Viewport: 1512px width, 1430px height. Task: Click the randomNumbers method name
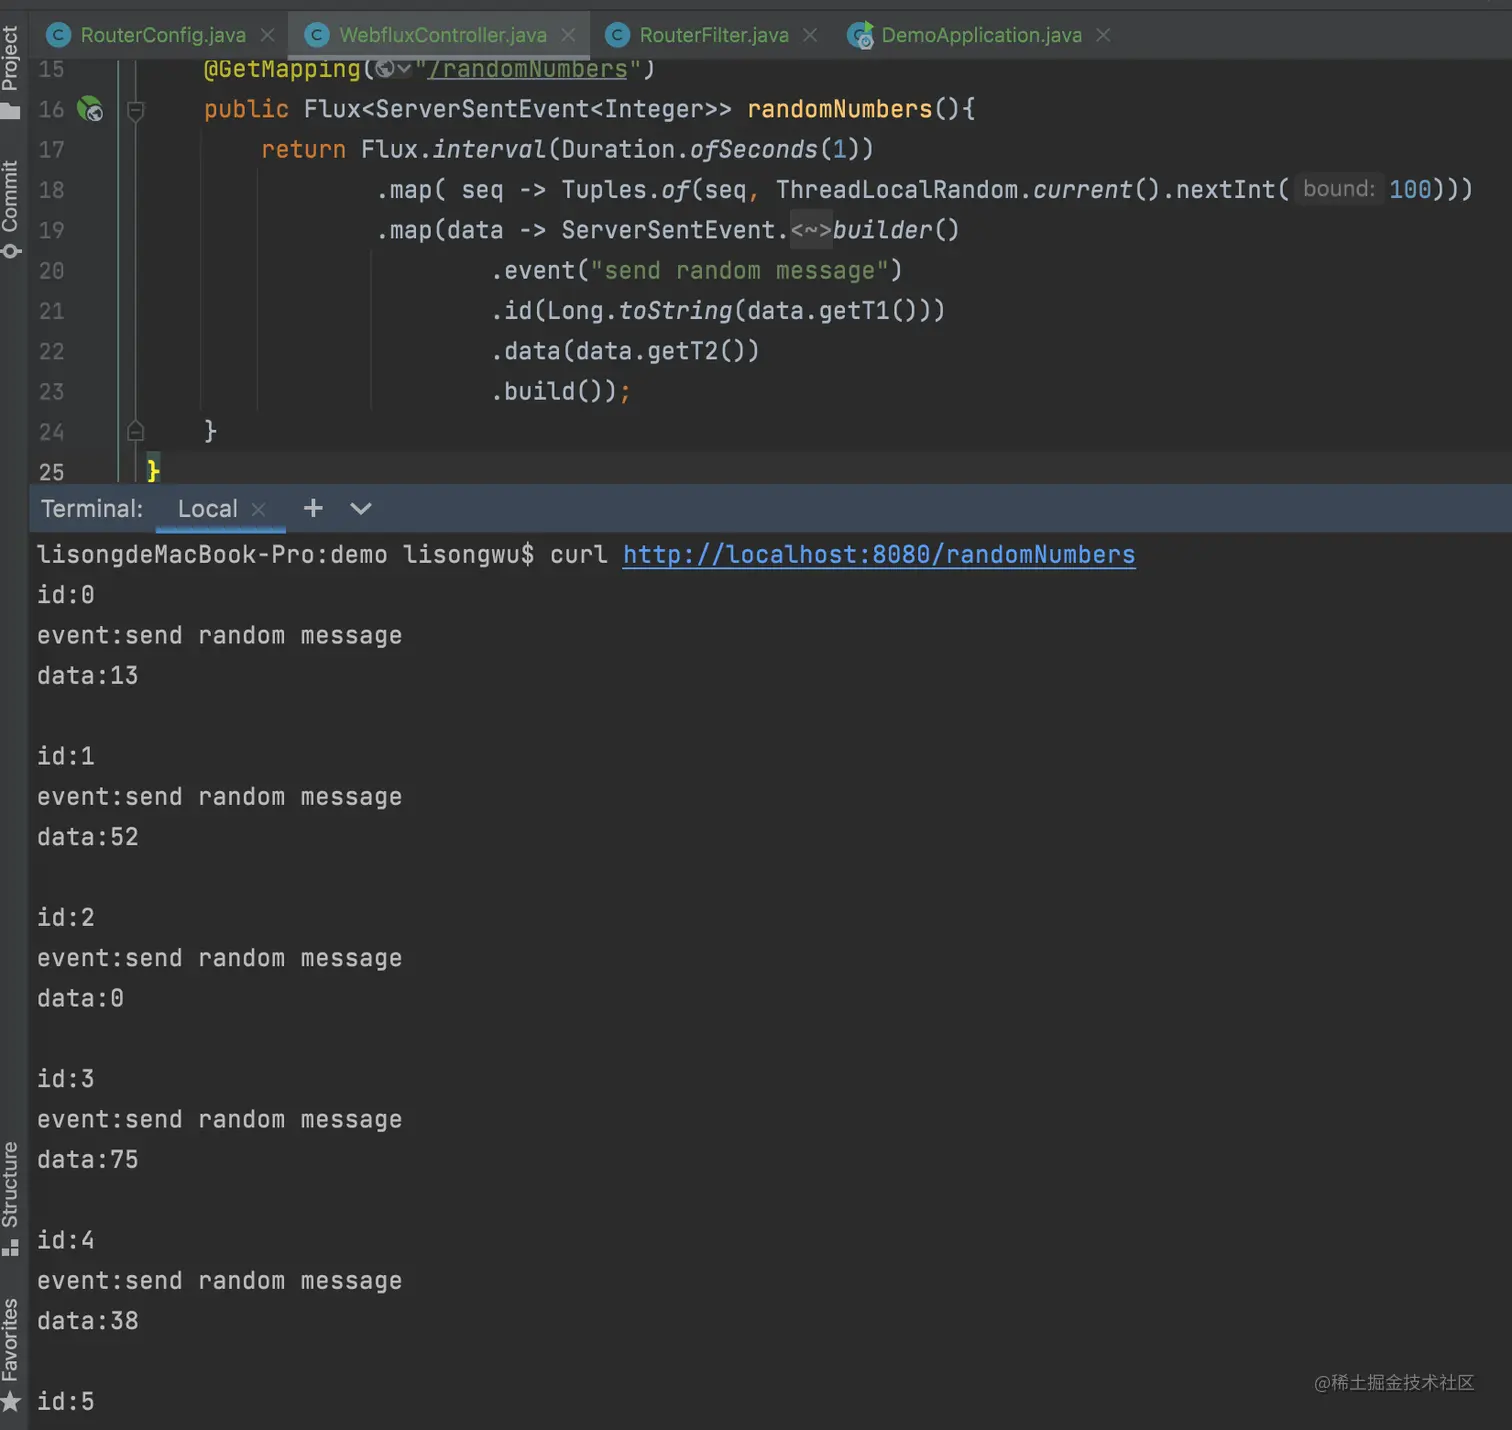pyautogui.click(x=839, y=109)
